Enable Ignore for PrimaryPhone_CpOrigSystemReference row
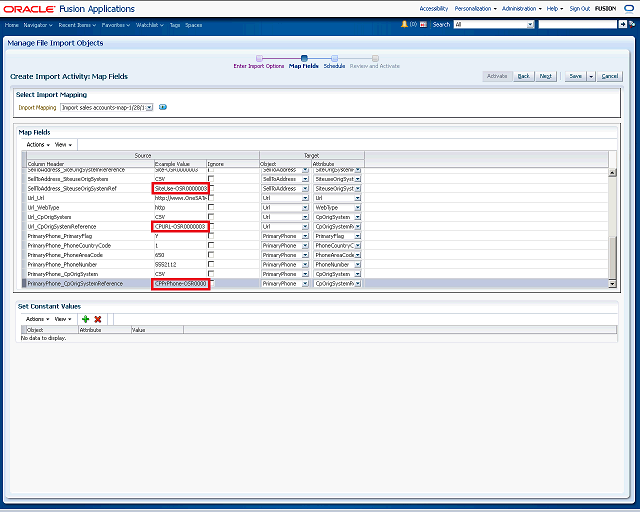640x512 pixels. coord(211,284)
